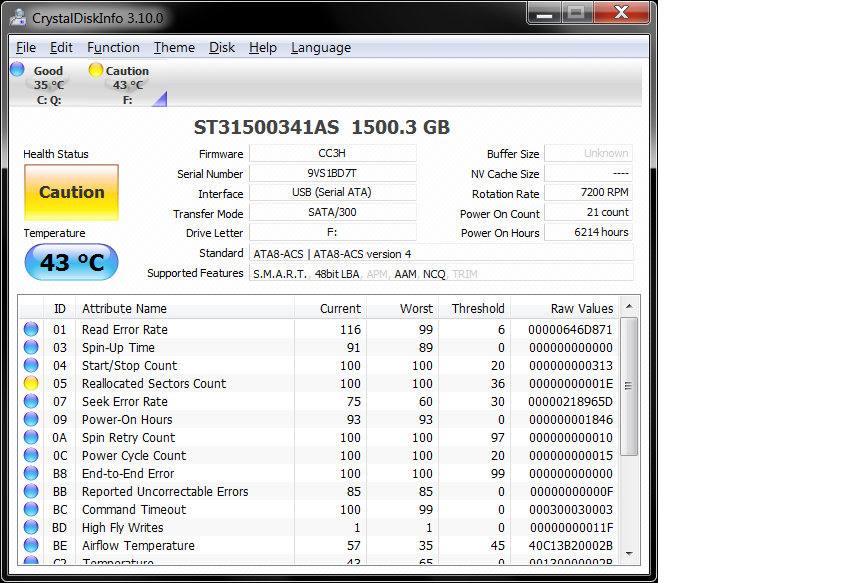The image size is (864, 583).
Task: Open the Language menu
Action: [320, 47]
